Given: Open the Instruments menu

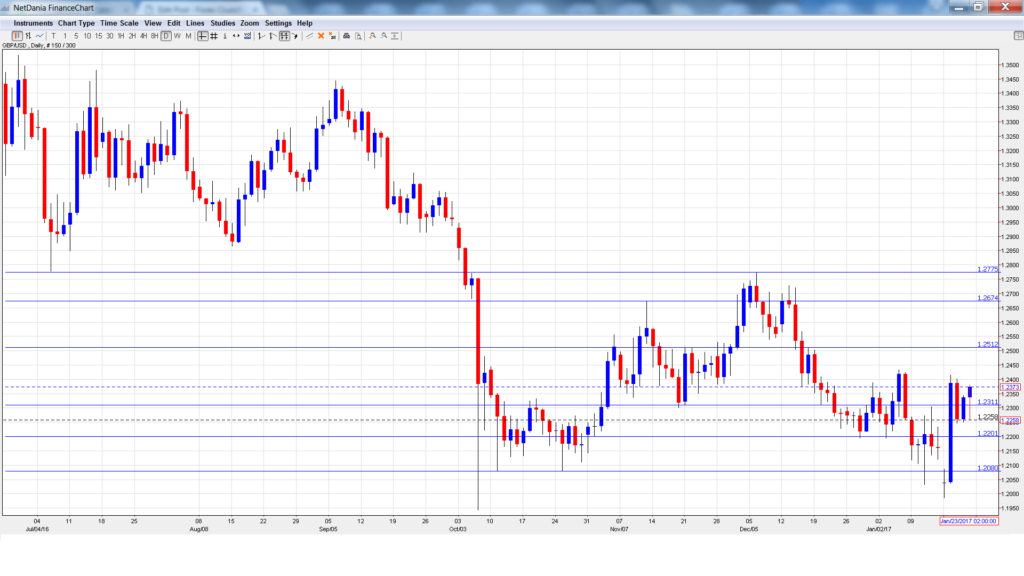Looking at the screenshot, I should [34, 23].
